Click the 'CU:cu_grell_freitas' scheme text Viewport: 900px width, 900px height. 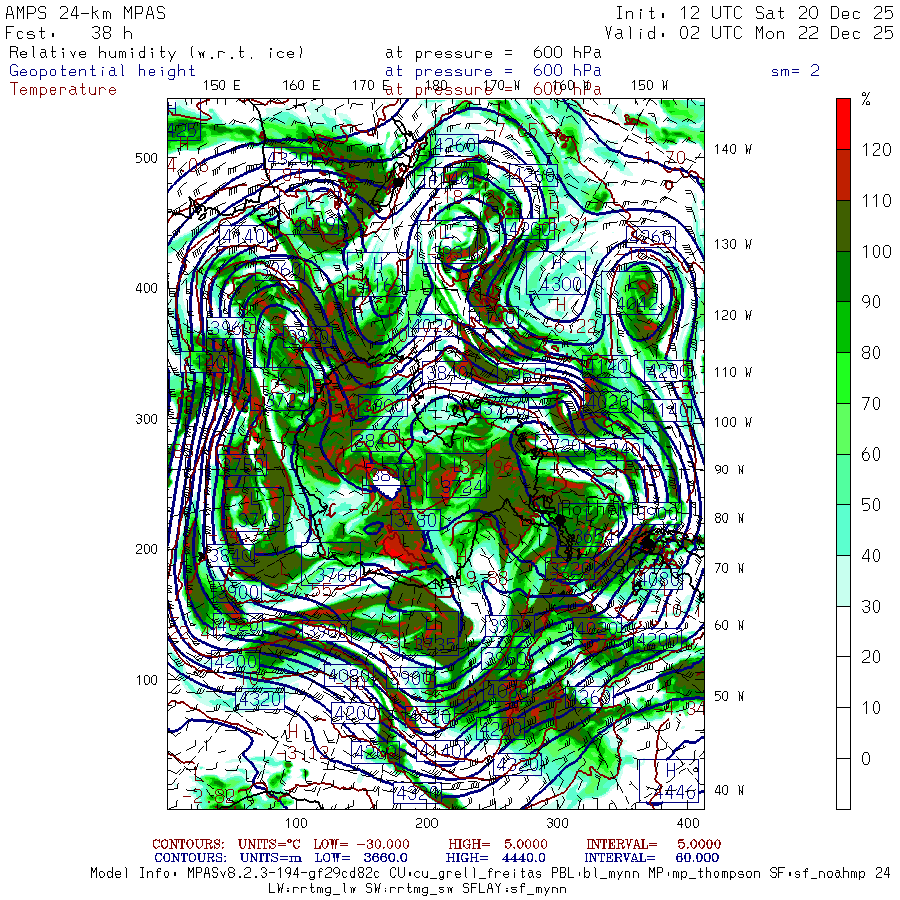[466, 874]
